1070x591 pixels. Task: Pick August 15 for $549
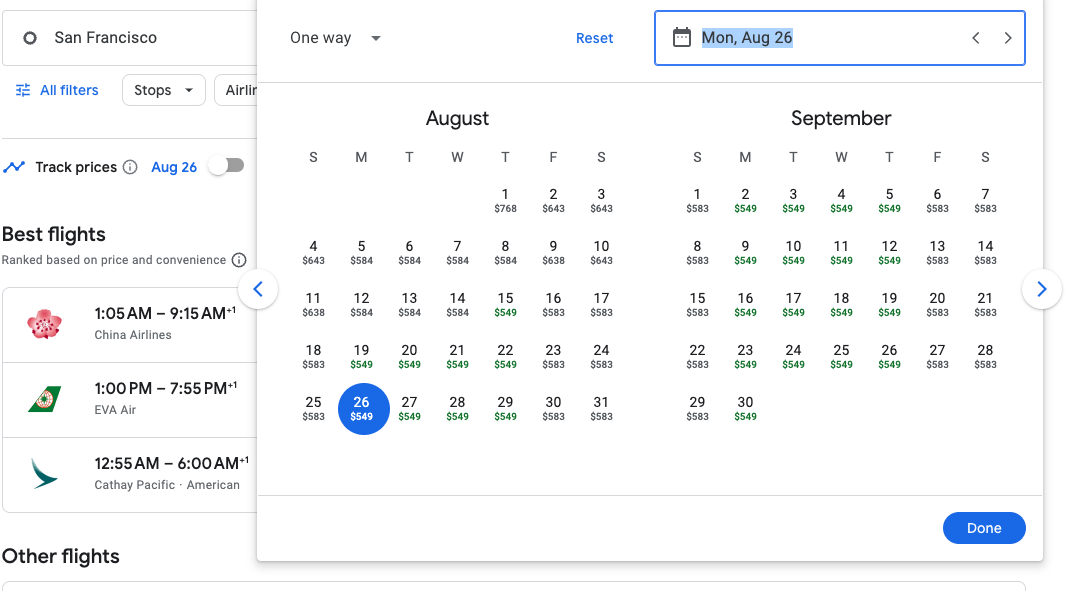coord(505,304)
